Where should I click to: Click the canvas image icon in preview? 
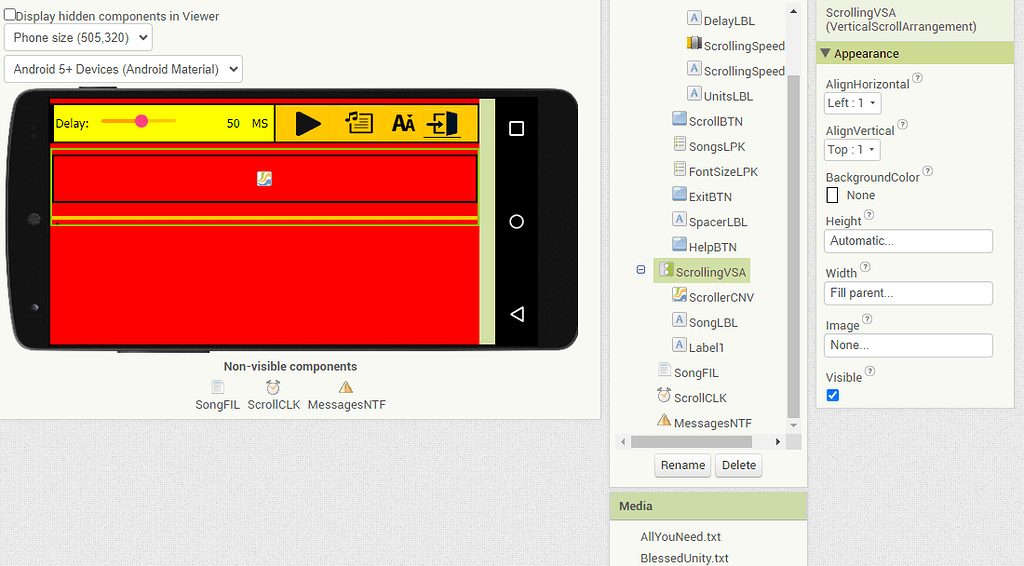264,179
